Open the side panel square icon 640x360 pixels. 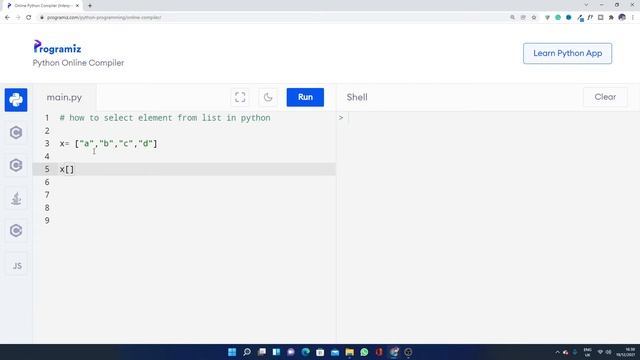coord(600,18)
